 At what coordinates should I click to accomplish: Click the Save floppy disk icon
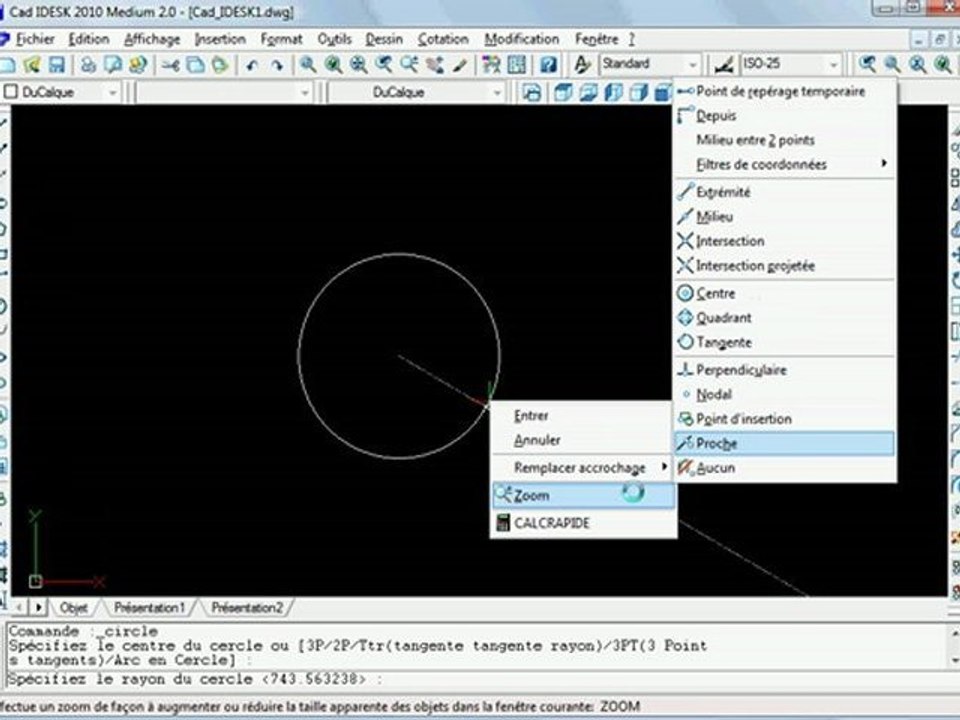[x=57, y=64]
